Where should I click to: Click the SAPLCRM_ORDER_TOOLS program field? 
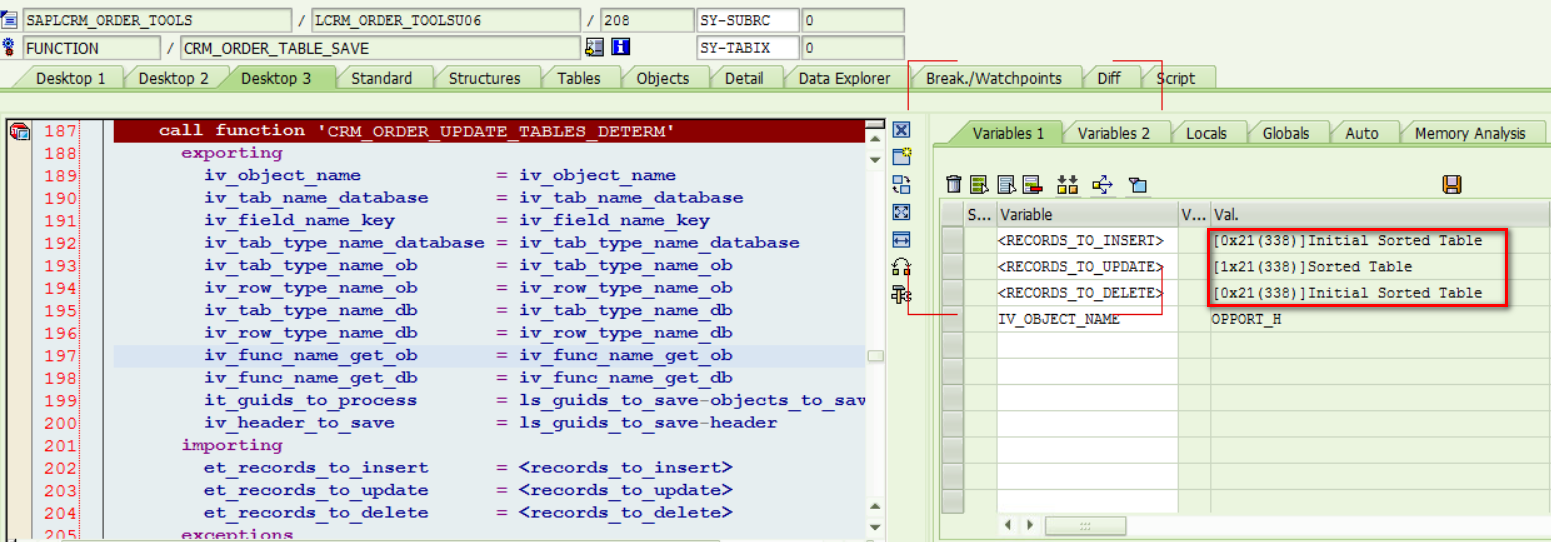[x=156, y=20]
